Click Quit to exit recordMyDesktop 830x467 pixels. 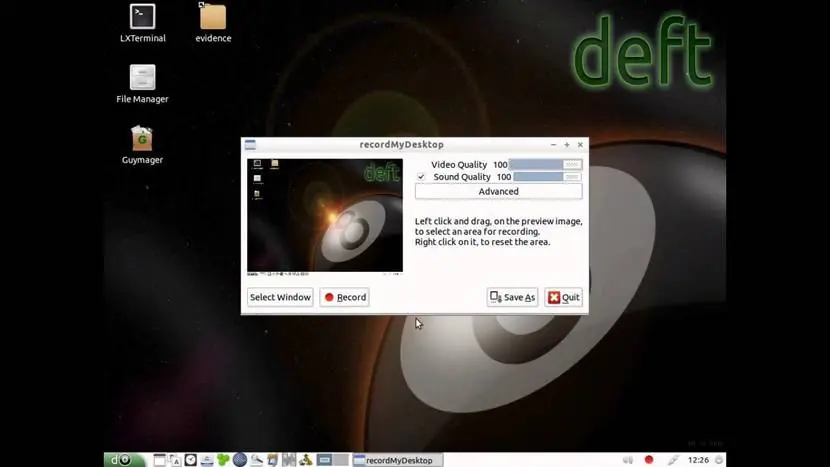[564, 297]
